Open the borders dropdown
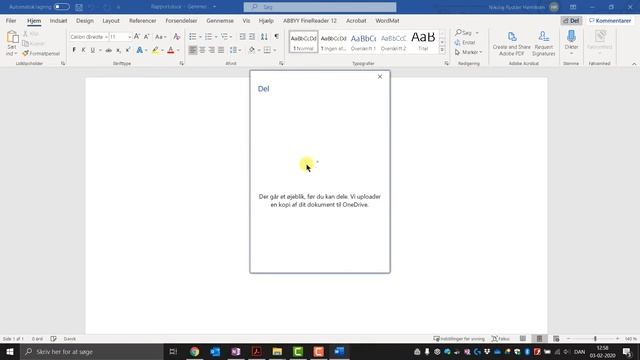 (x=275, y=50)
